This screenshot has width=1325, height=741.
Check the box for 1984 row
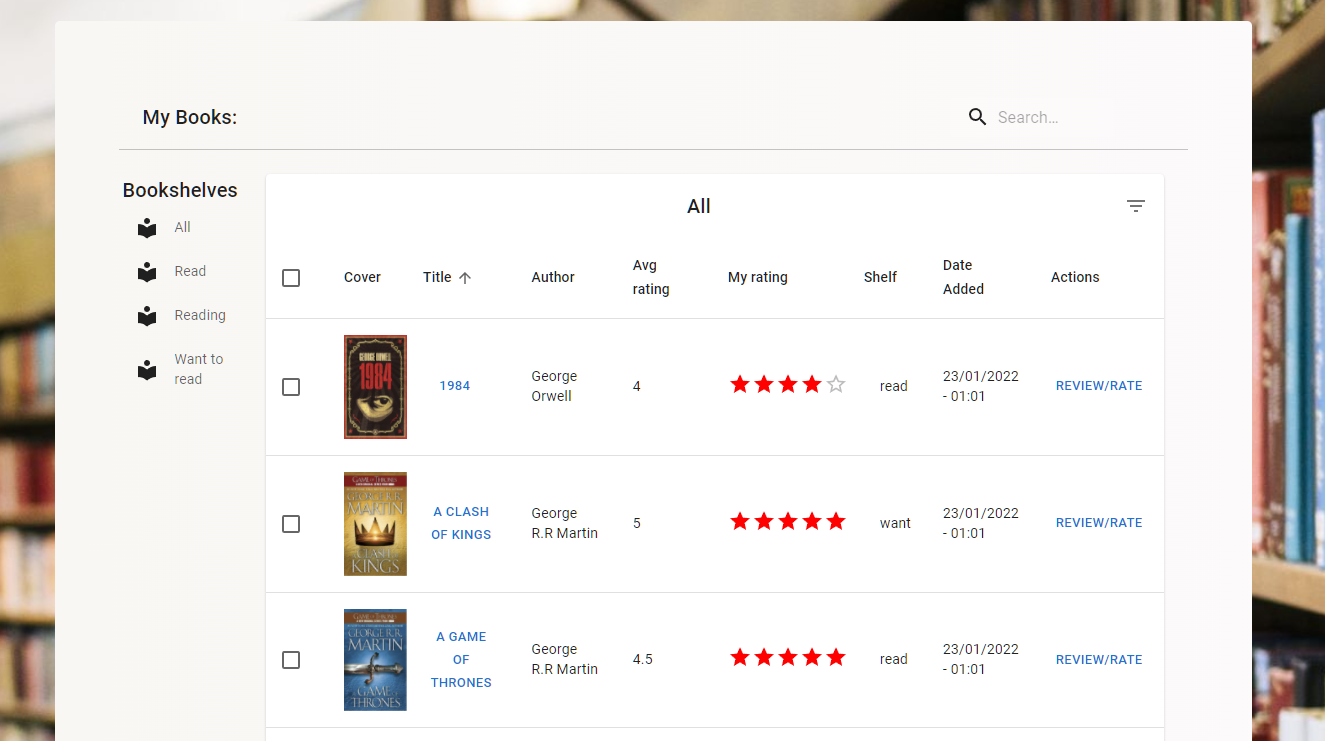click(x=291, y=387)
